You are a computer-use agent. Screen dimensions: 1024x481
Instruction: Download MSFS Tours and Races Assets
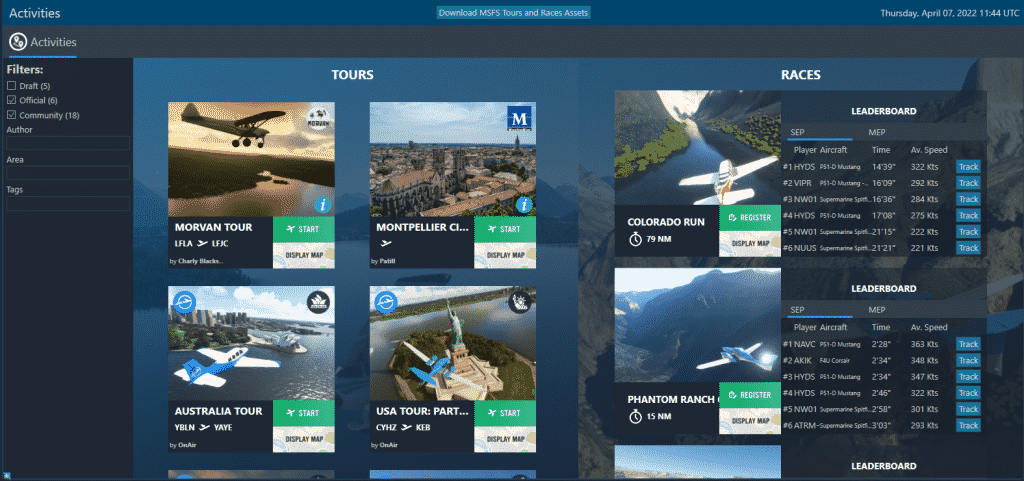[x=513, y=12]
